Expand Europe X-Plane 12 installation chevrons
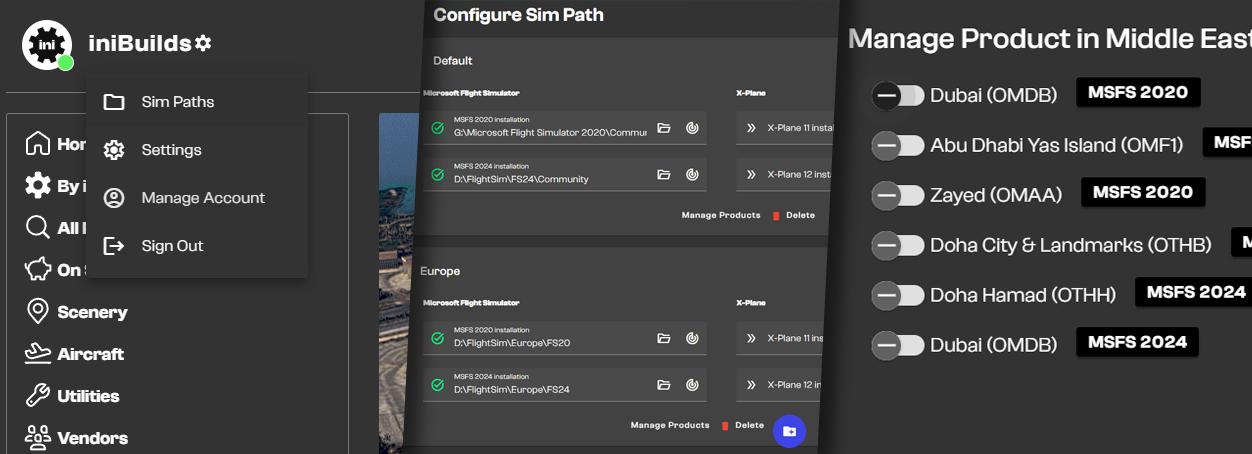 click(751, 385)
